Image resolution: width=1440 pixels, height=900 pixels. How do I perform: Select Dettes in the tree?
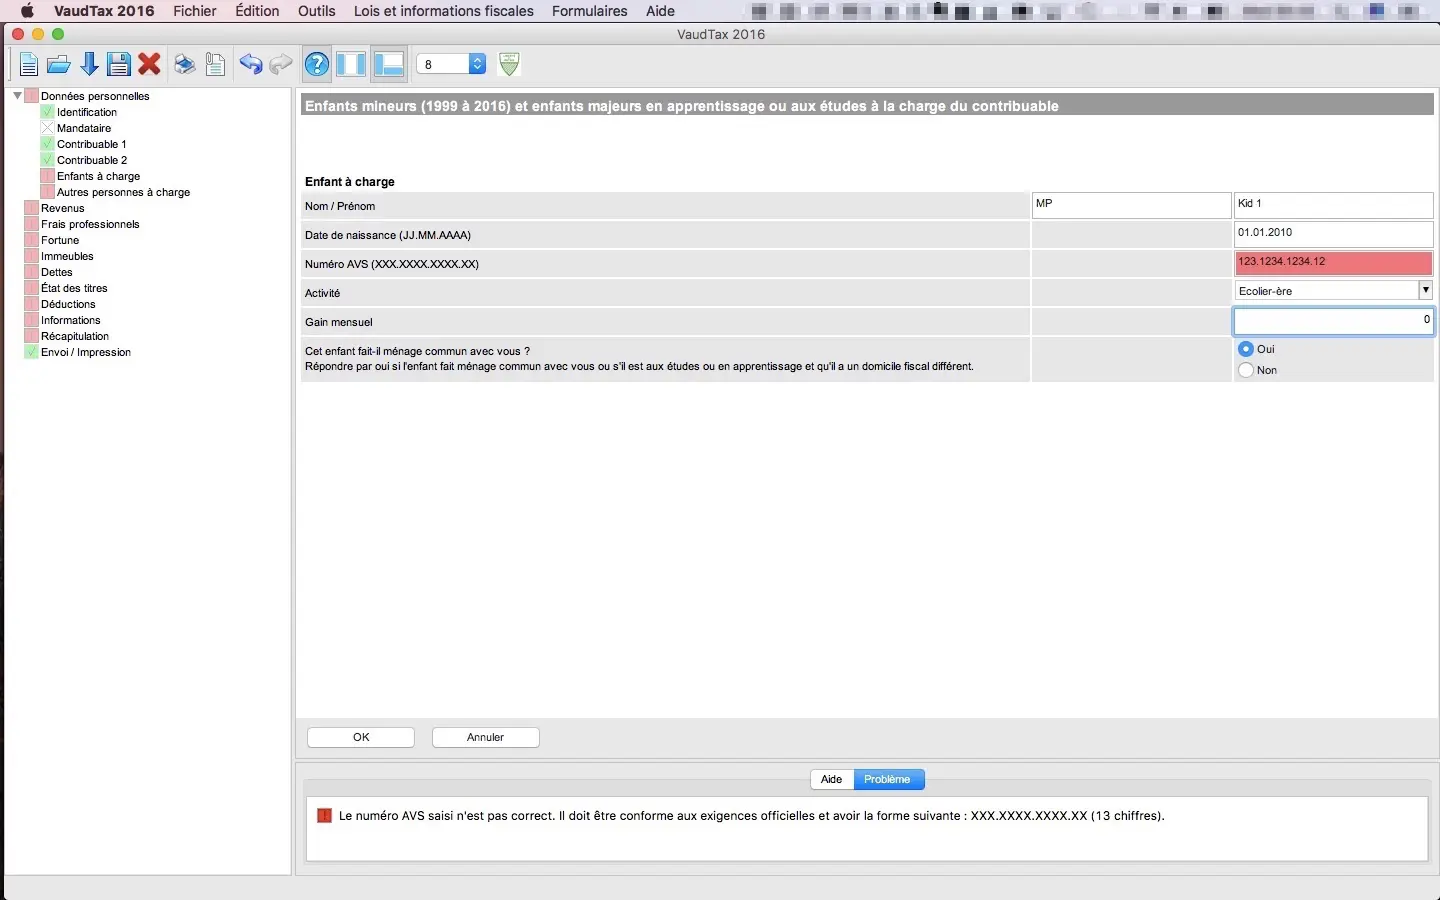click(x=57, y=272)
